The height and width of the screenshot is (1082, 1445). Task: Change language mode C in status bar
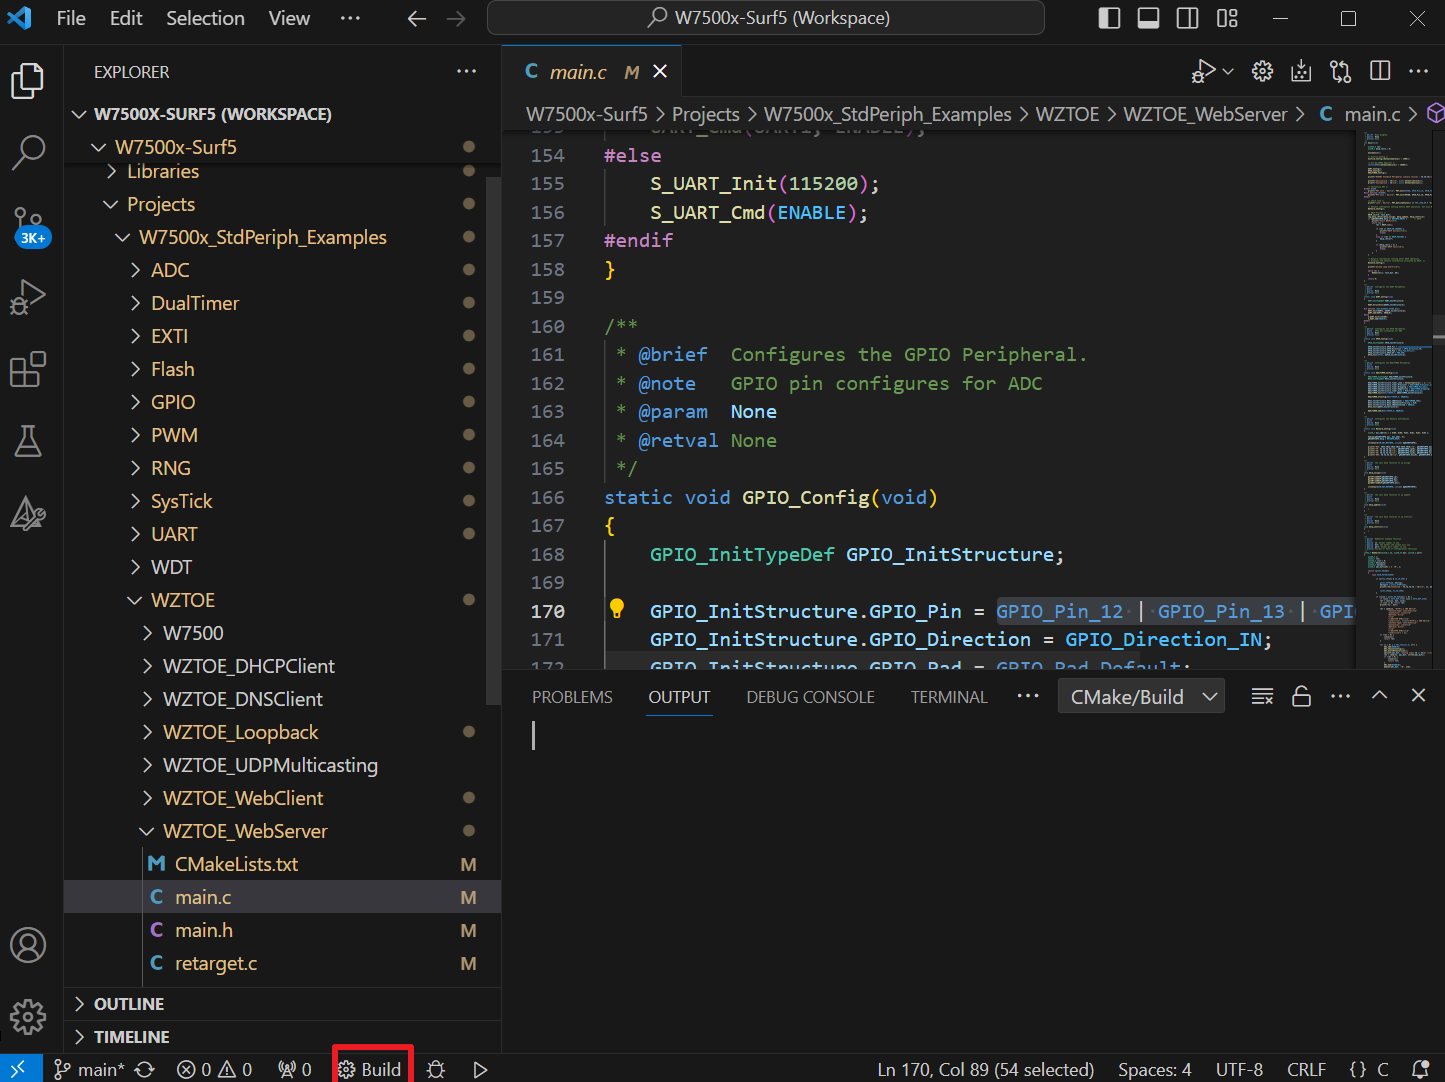[1383, 1069]
